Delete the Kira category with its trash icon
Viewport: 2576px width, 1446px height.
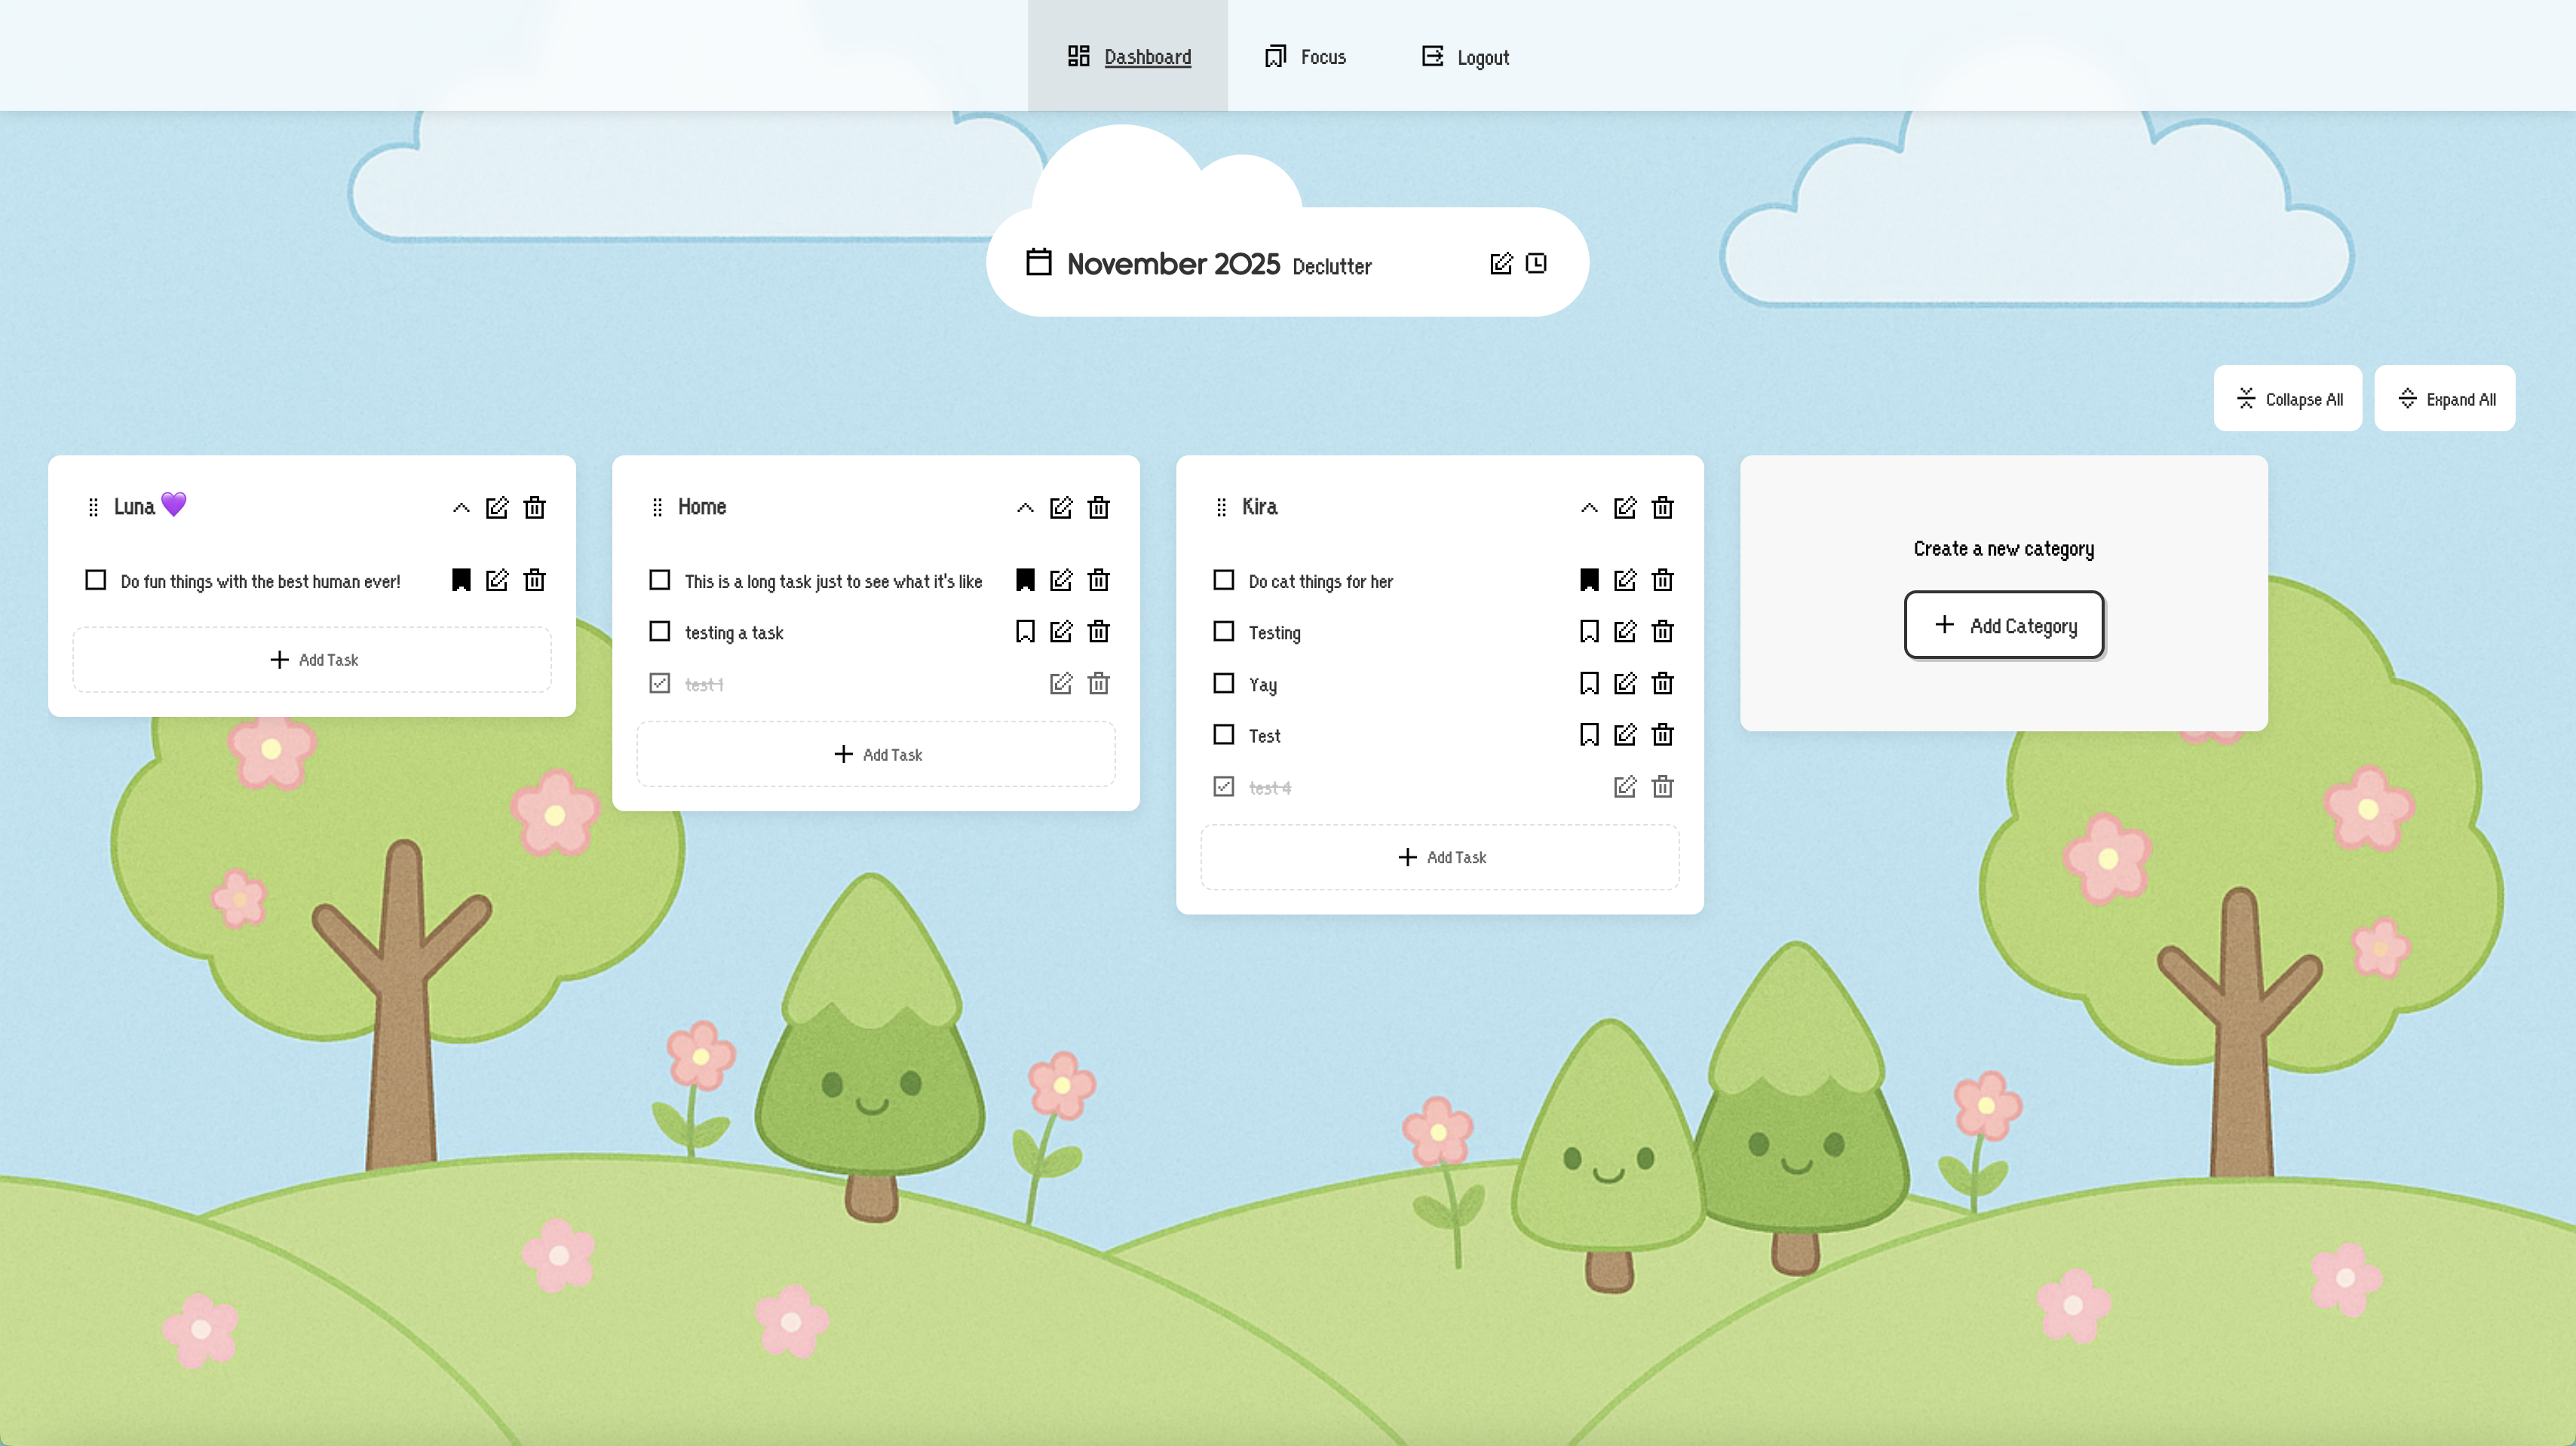coord(1663,507)
